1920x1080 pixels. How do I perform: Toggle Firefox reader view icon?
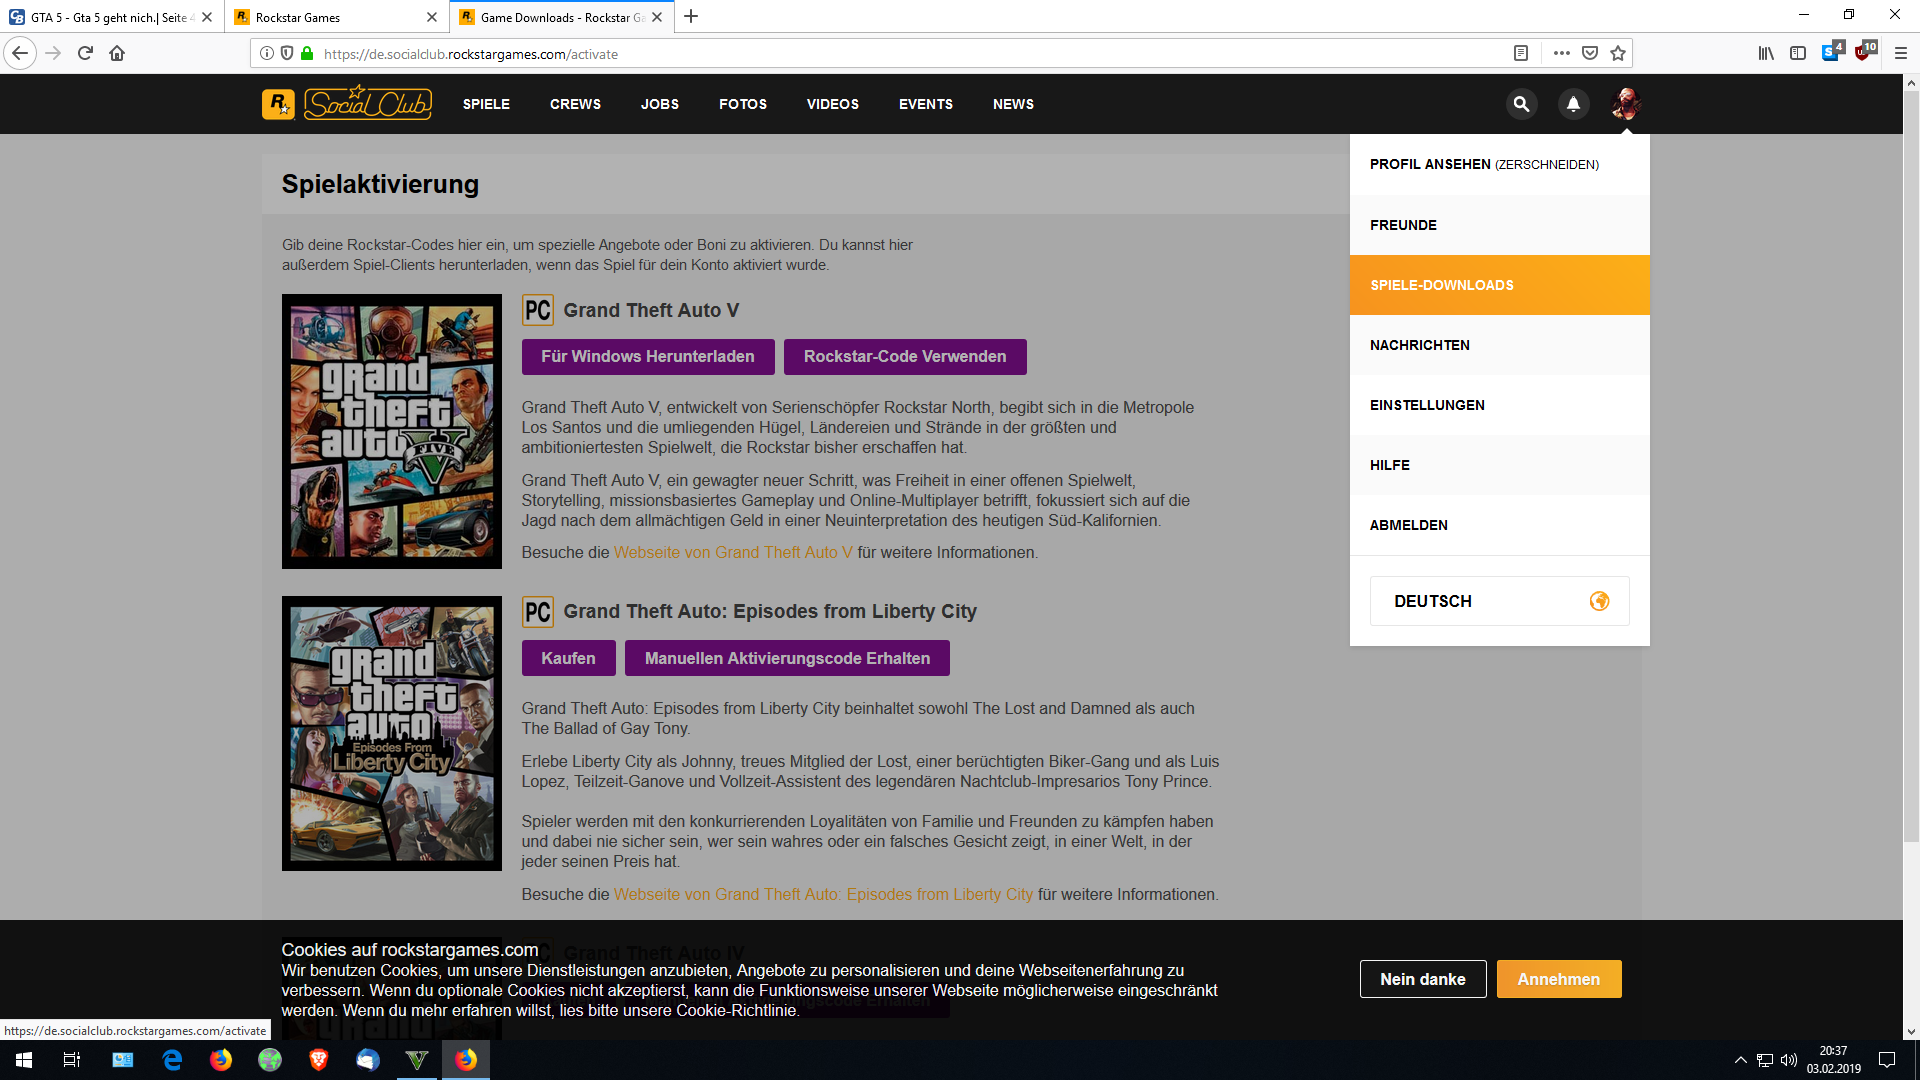[x=1521, y=54]
